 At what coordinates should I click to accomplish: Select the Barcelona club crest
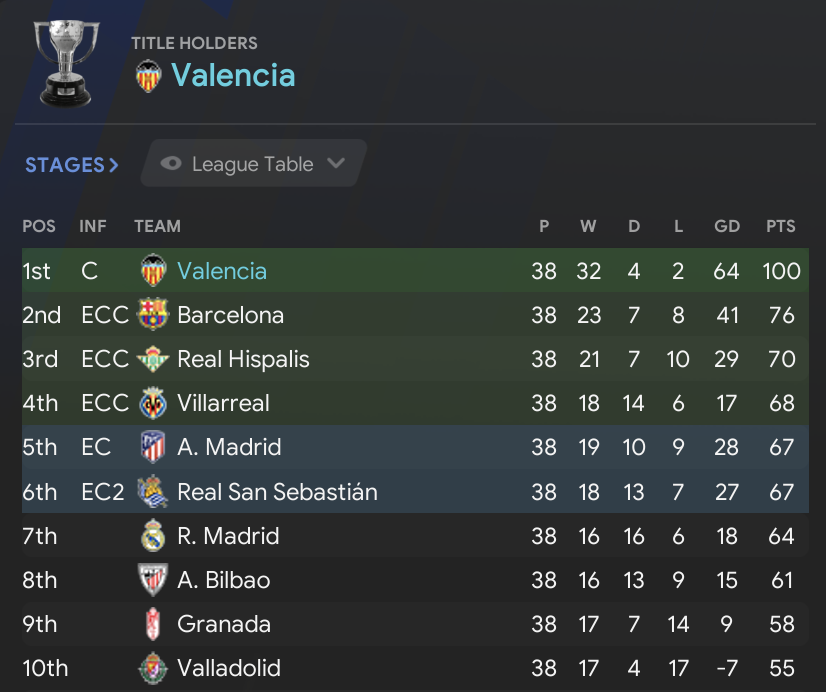pyautogui.click(x=151, y=315)
